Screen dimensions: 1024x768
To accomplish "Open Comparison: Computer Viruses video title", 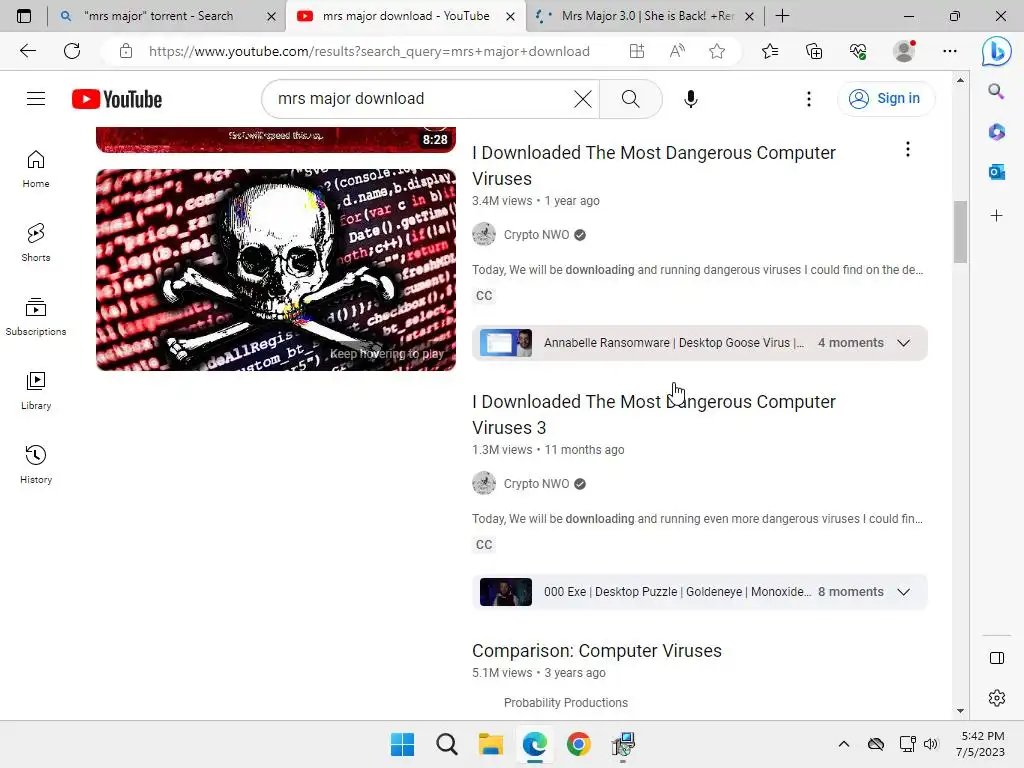I will pos(596,650).
